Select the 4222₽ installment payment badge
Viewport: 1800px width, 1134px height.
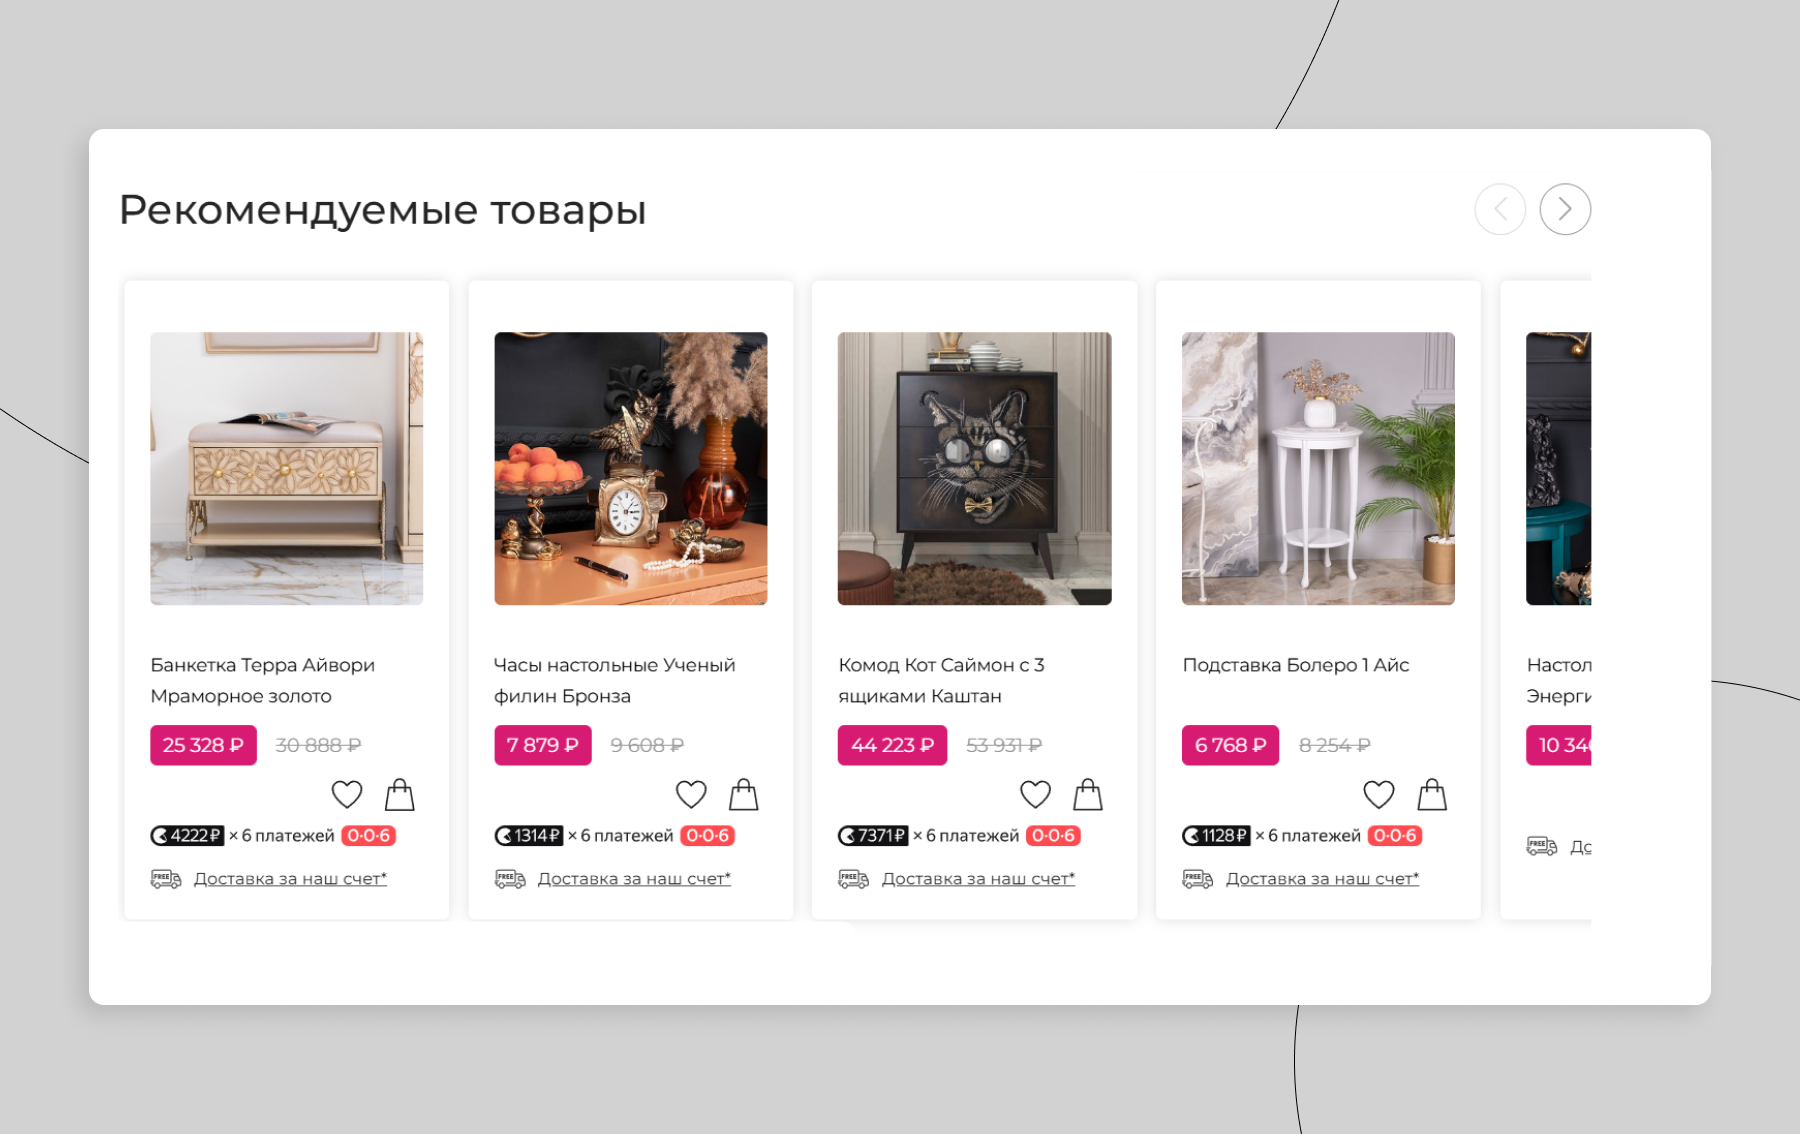coord(187,835)
